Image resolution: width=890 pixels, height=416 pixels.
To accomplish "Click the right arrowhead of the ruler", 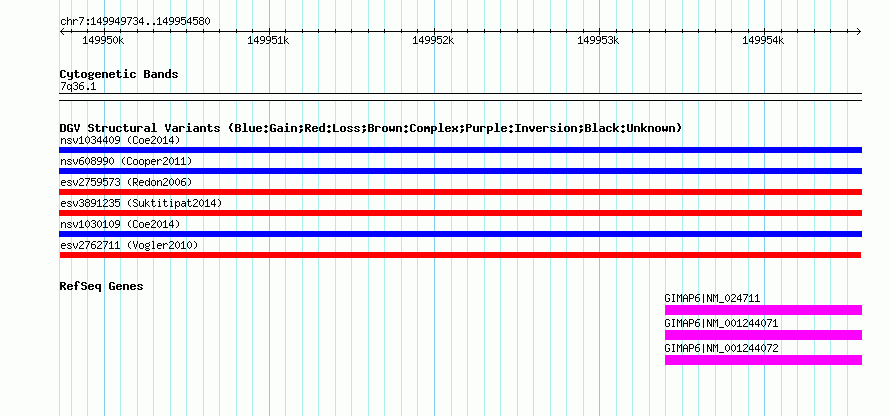I will click(859, 31).
